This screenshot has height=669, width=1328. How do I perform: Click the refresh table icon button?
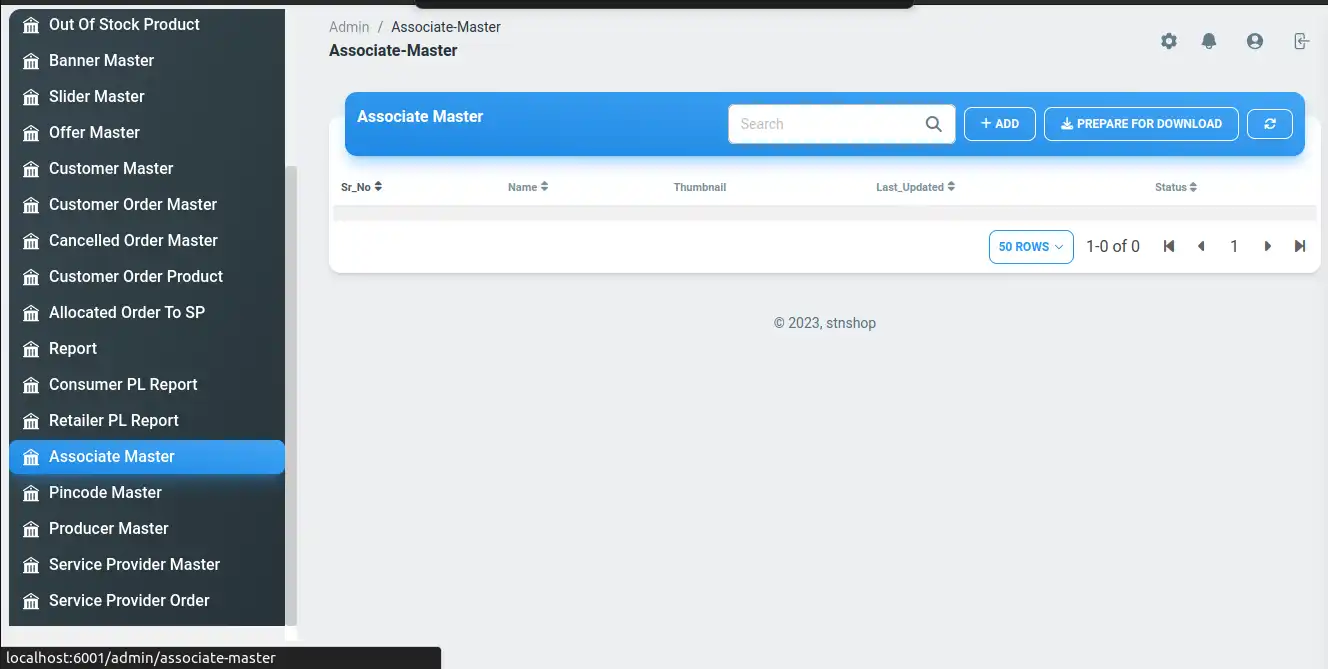(1270, 124)
